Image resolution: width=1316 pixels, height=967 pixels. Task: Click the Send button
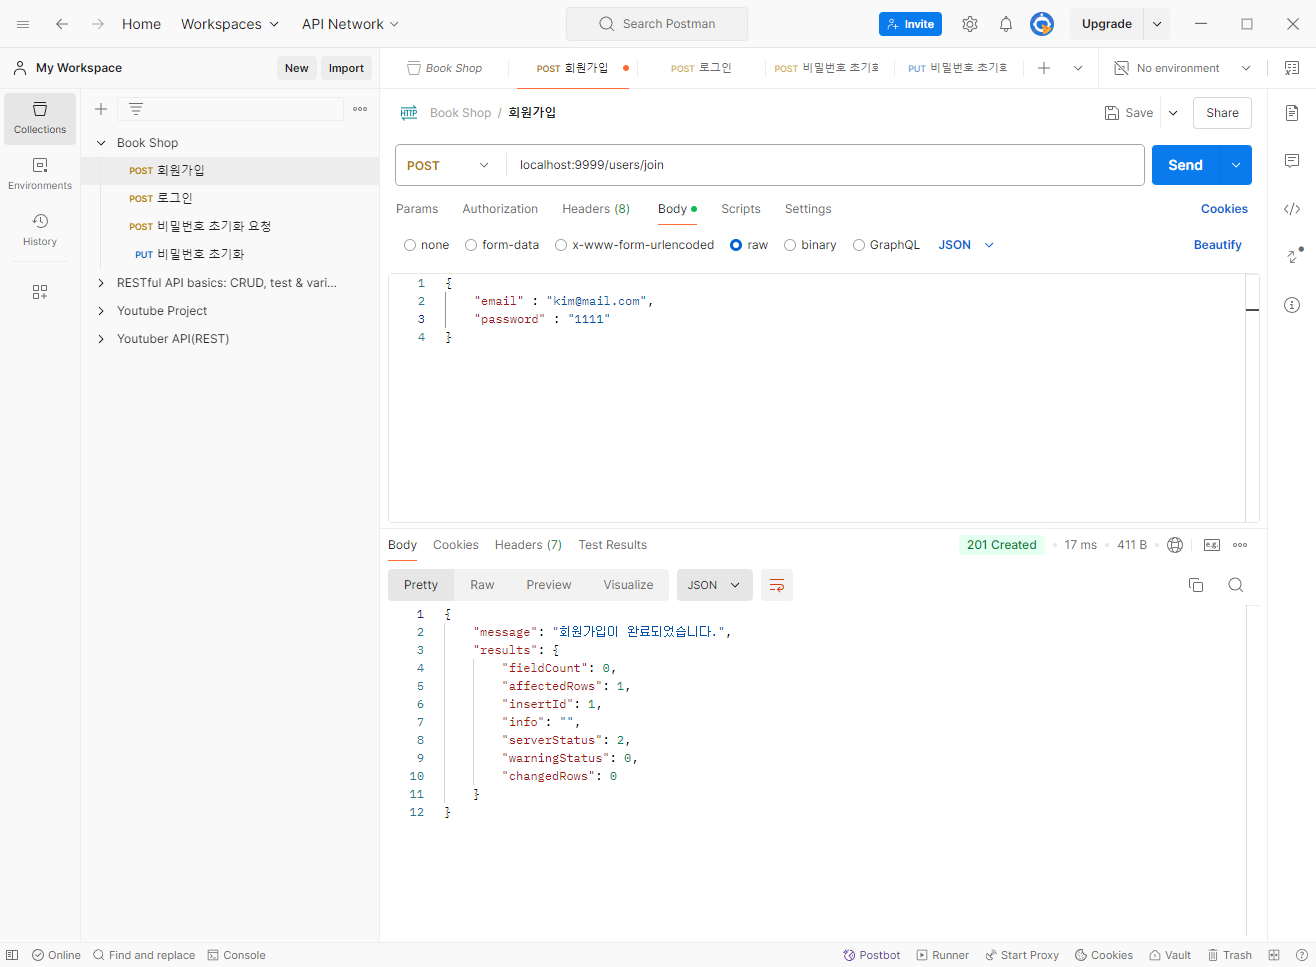[x=1186, y=165]
